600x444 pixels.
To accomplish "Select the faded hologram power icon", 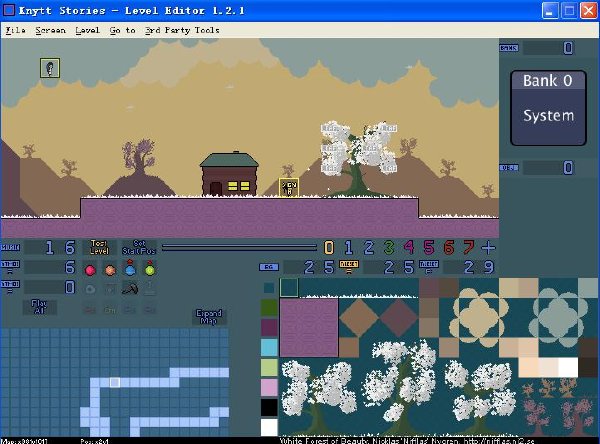I will pyautogui.click(x=150, y=288).
